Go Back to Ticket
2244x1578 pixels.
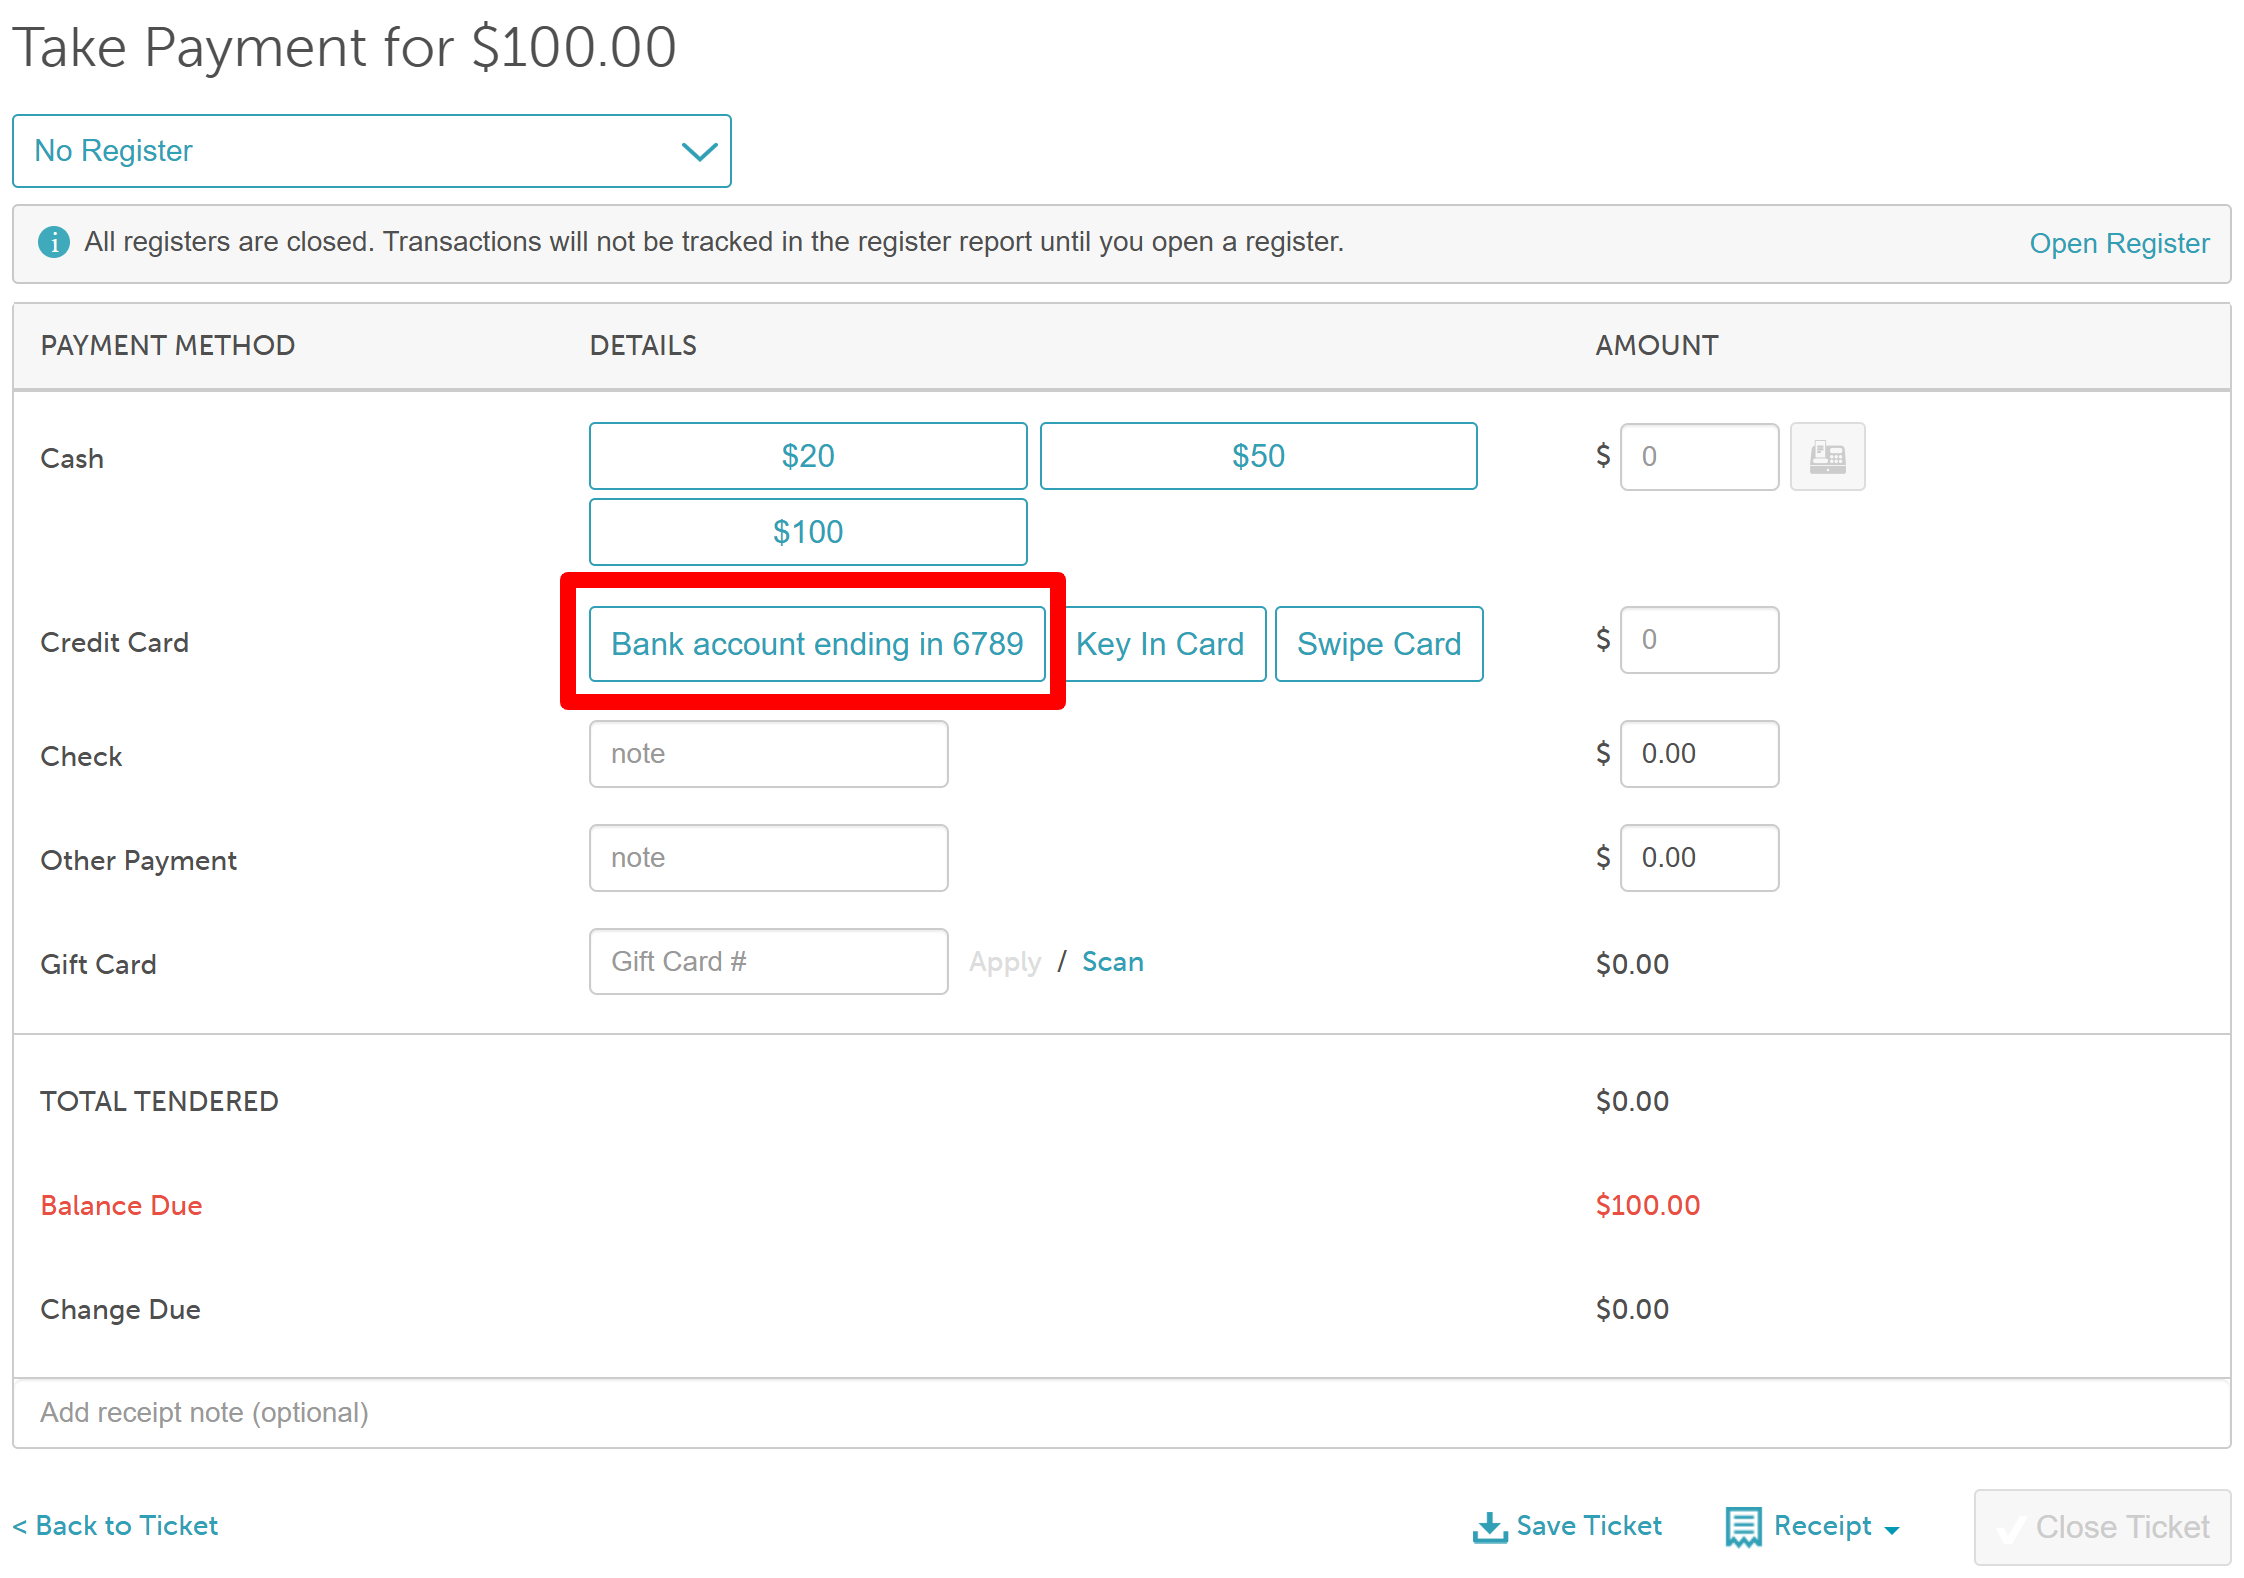(115, 1525)
